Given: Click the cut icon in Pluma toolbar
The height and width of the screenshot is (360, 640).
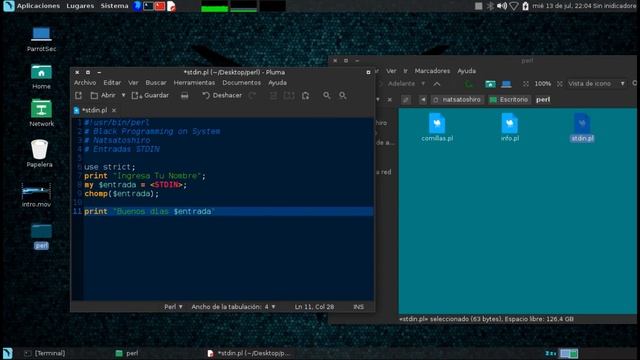Looking at the screenshot, I should coord(273,96).
